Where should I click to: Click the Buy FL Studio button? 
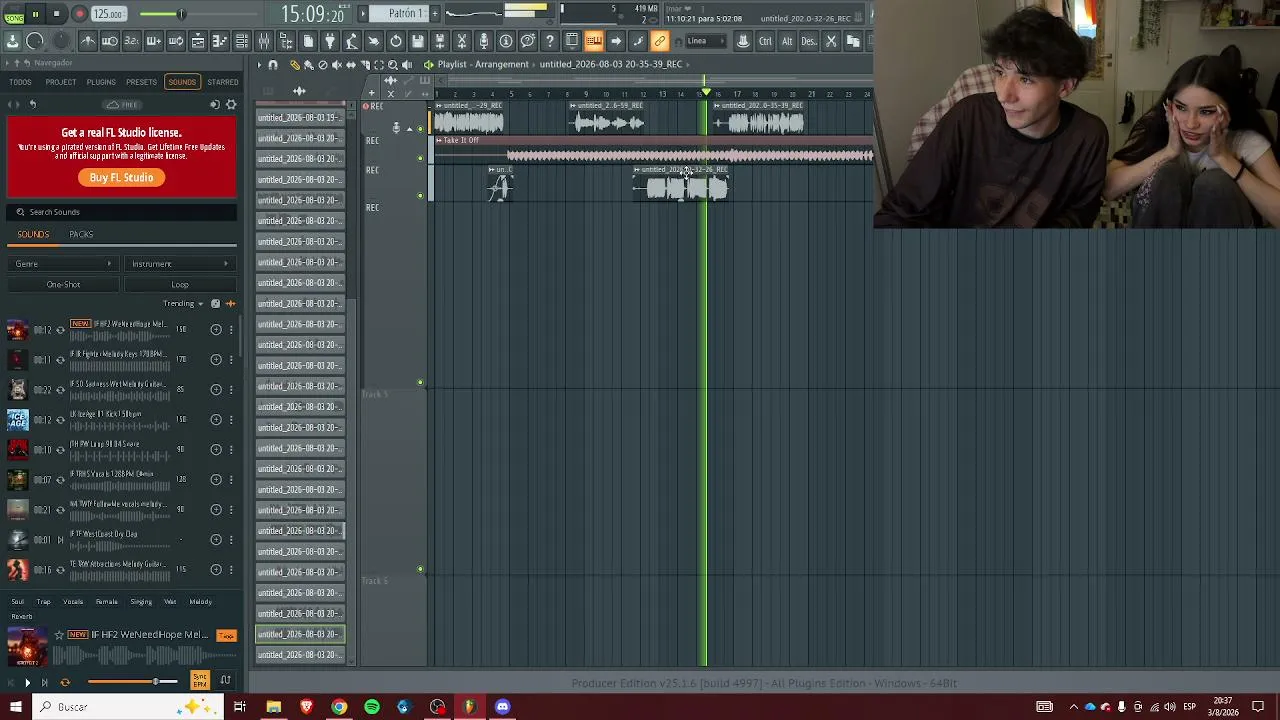pyautogui.click(x=121, y=178)
